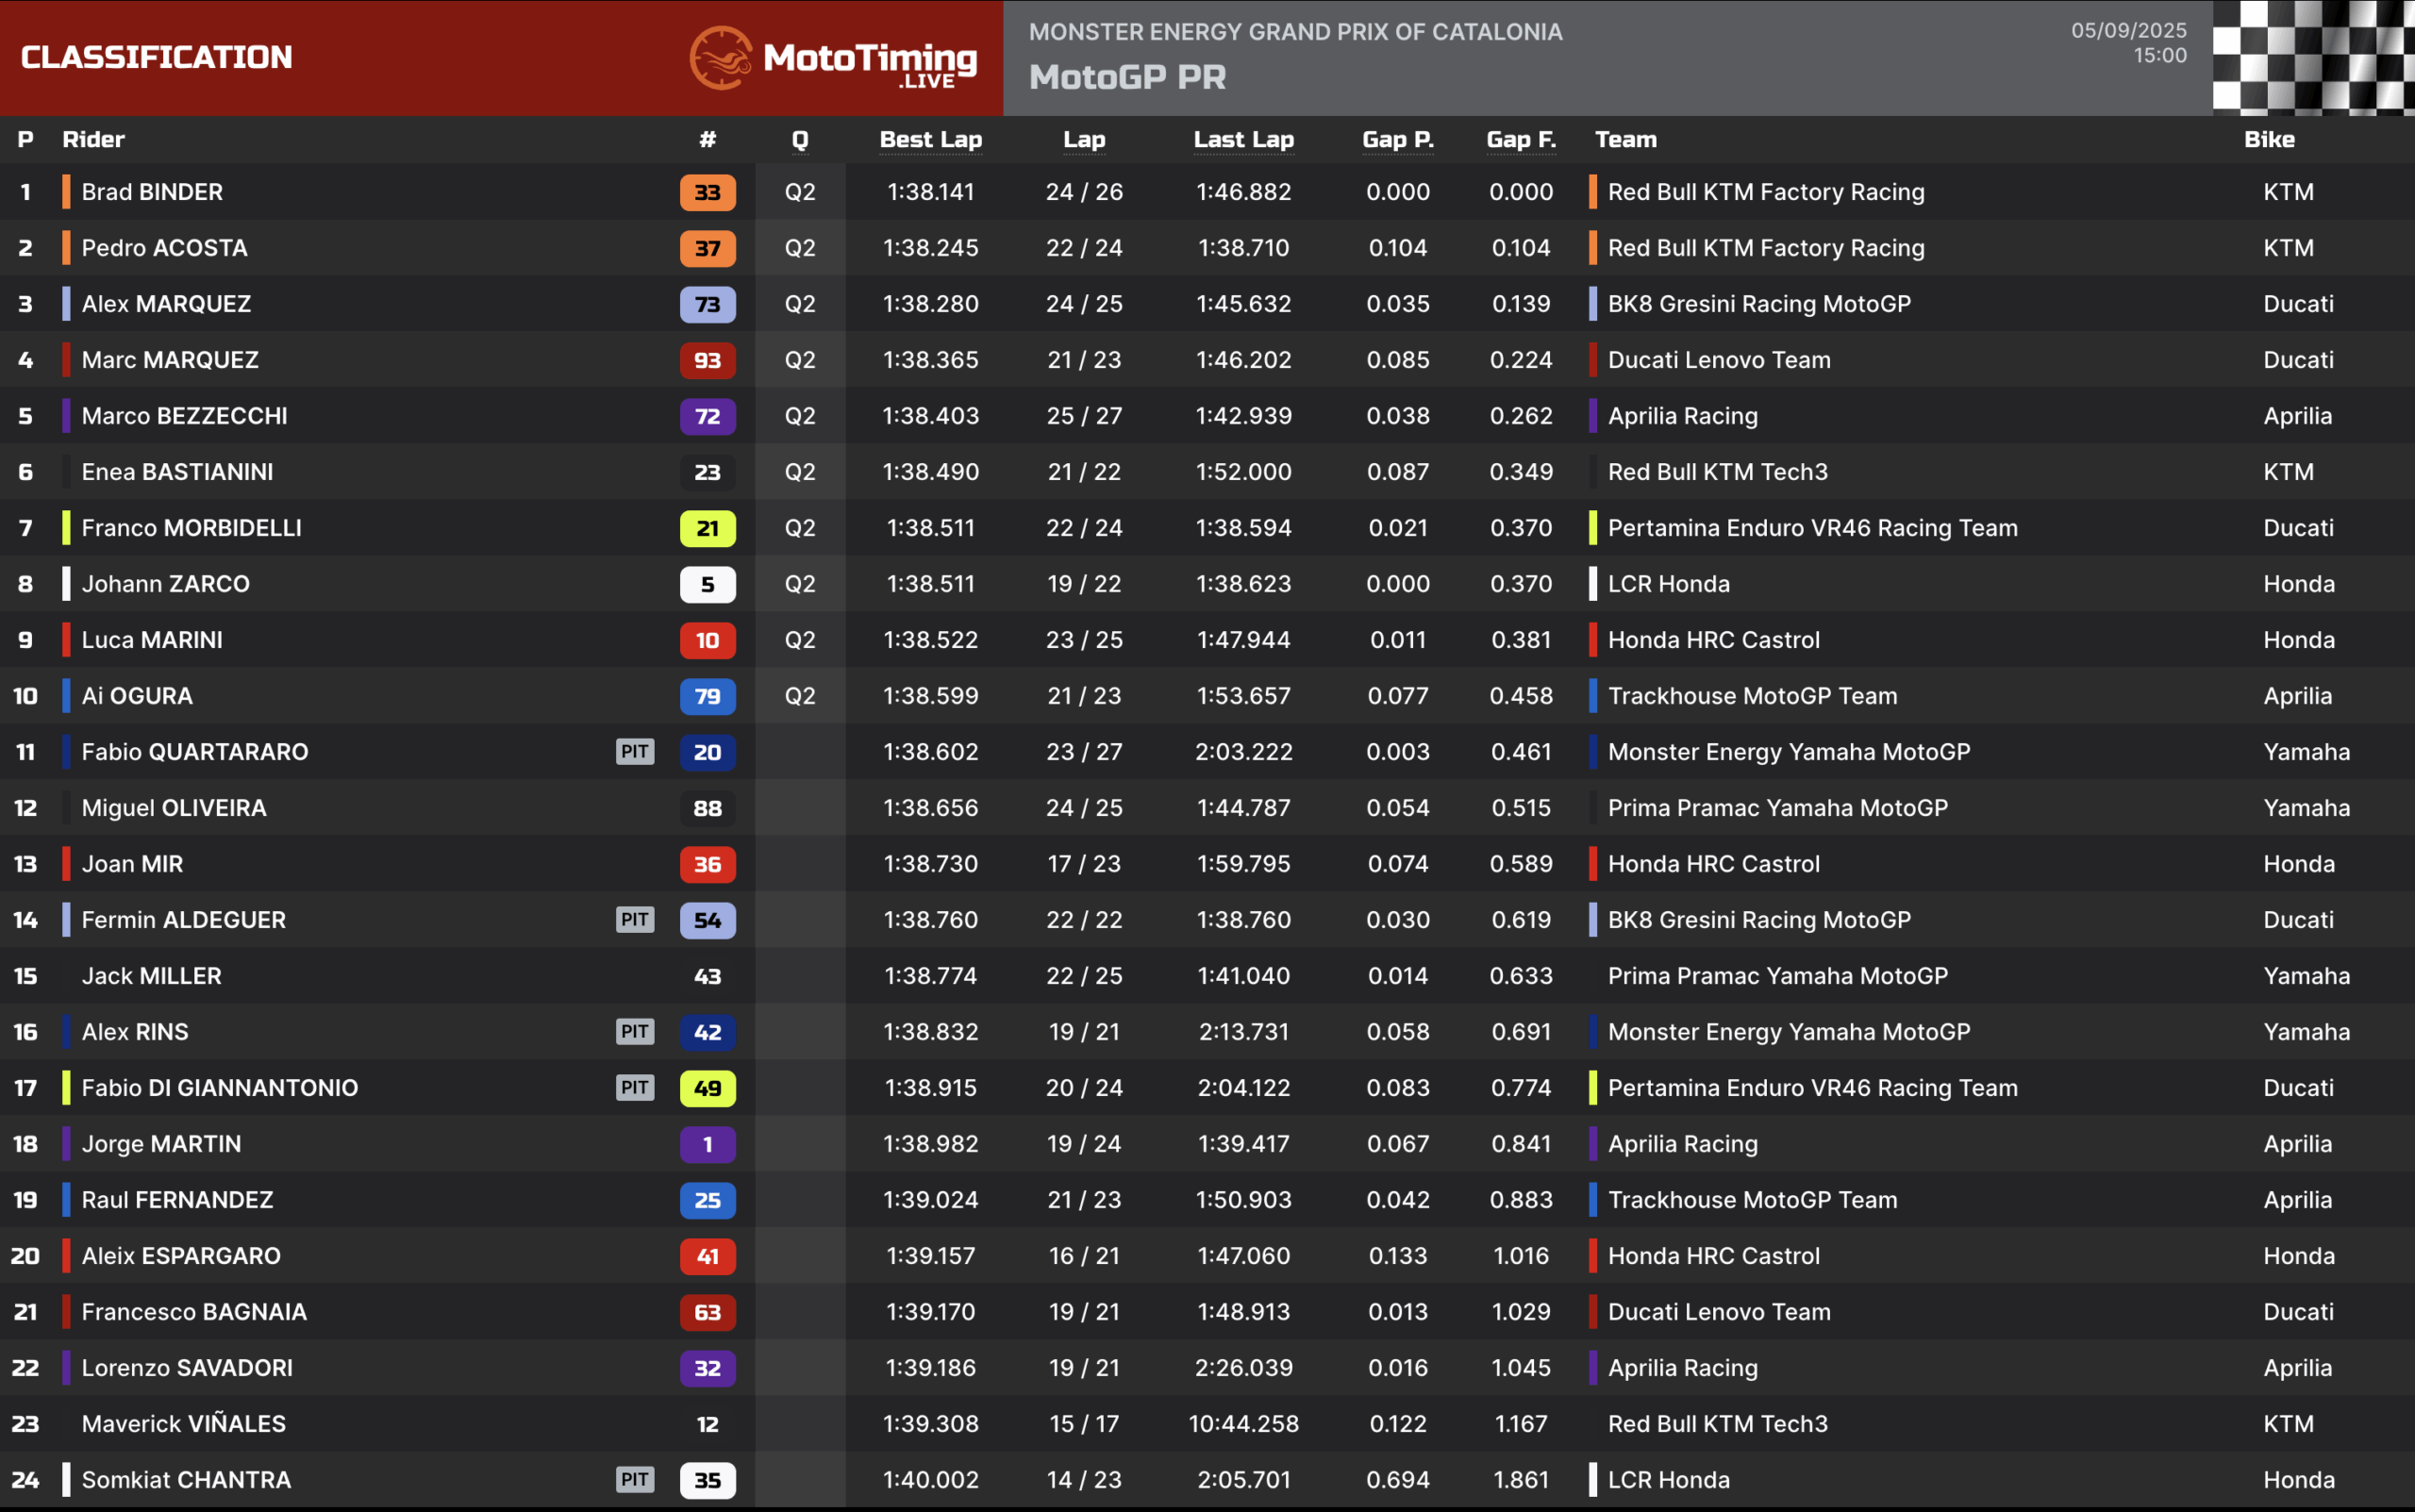
Task: Click the 05/09/2025 15:00 date stamp
Action: pos(2128,43)
